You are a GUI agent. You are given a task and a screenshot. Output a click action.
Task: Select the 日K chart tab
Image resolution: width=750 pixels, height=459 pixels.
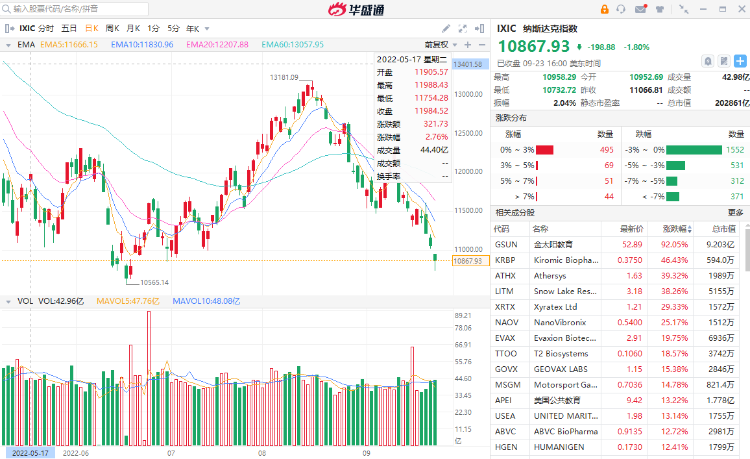pos(91,29)
